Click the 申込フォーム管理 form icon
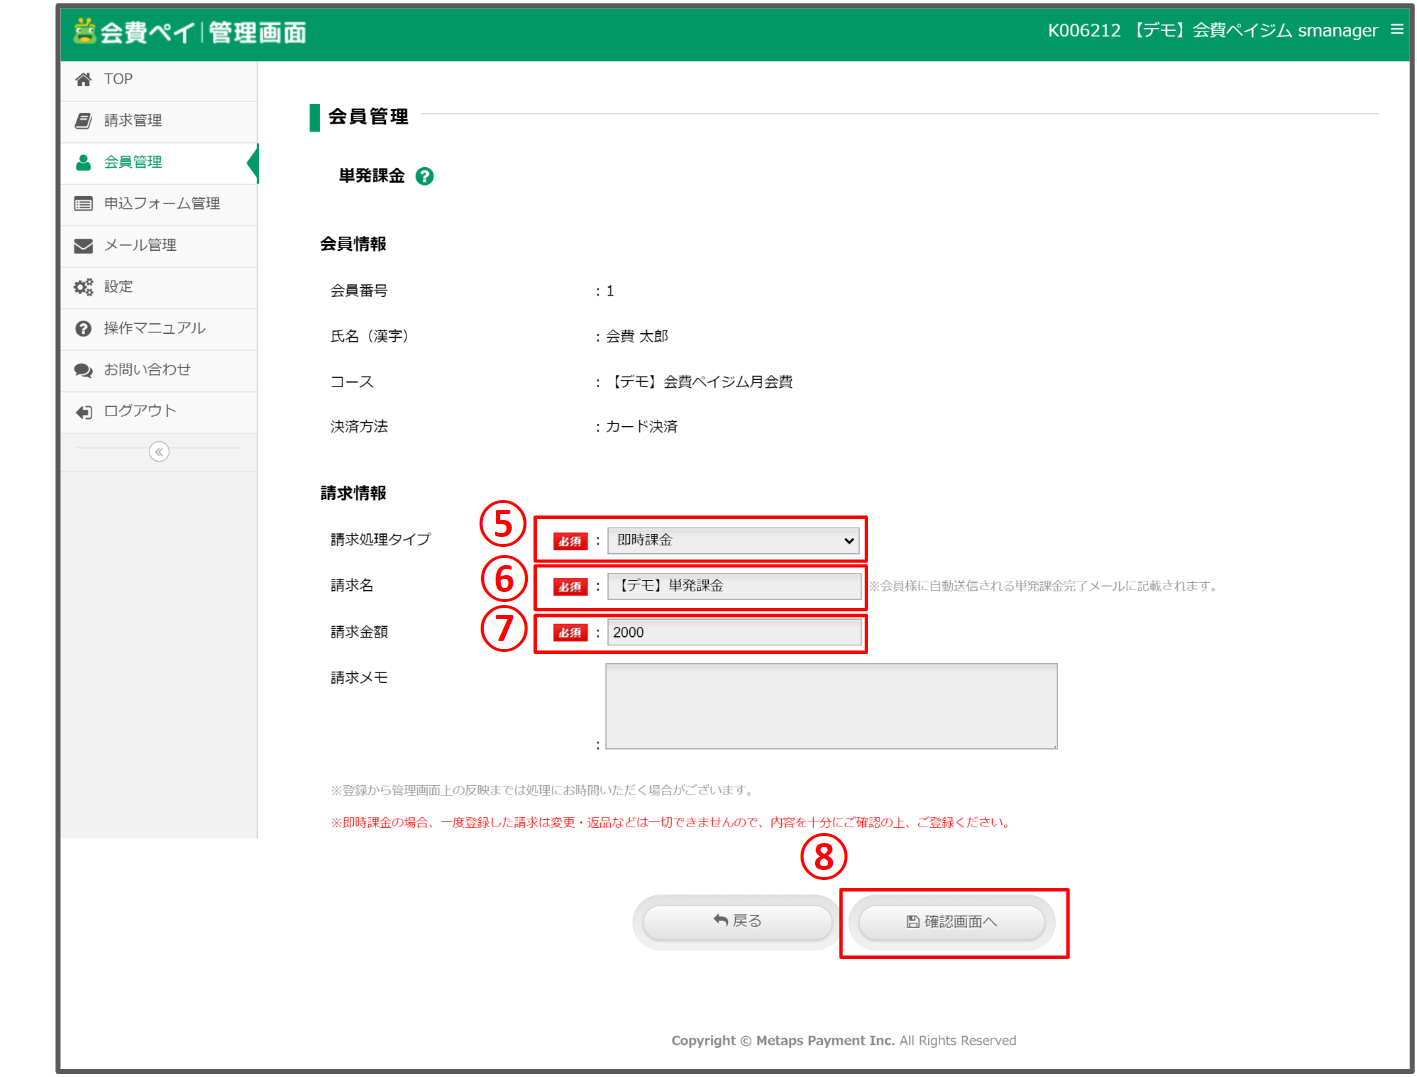 (x=83, y=203)
